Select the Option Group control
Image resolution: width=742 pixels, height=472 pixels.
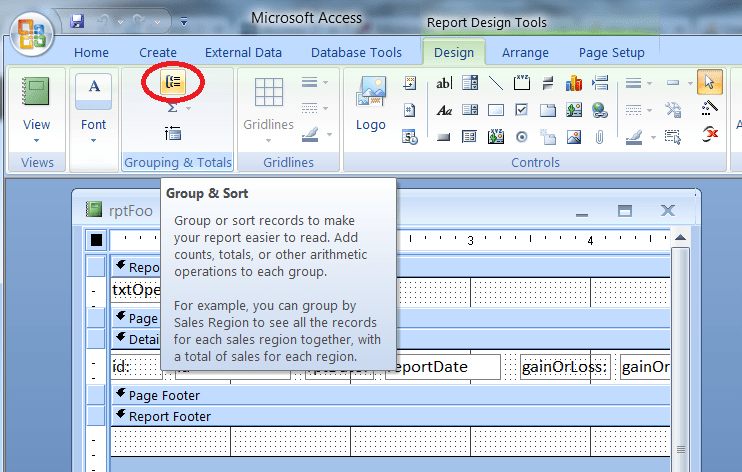(521, 83)
